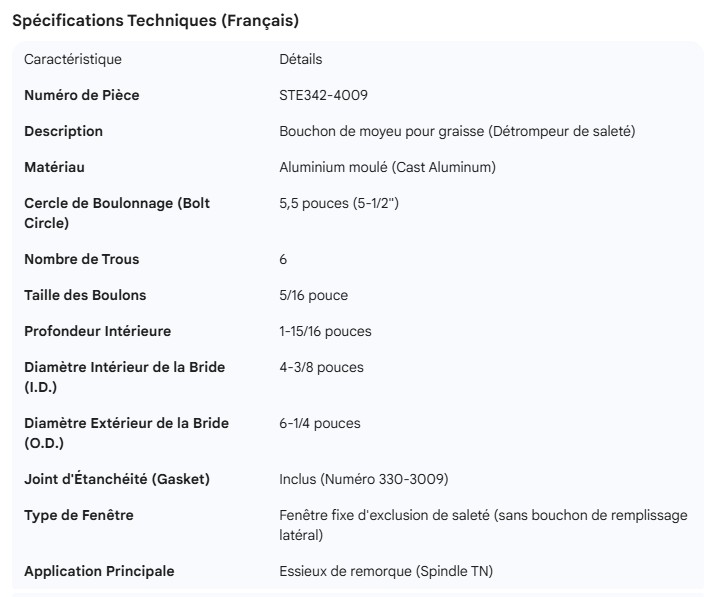
Task: Click the Profondeur Intérieure label
Action: pos(97,331)
